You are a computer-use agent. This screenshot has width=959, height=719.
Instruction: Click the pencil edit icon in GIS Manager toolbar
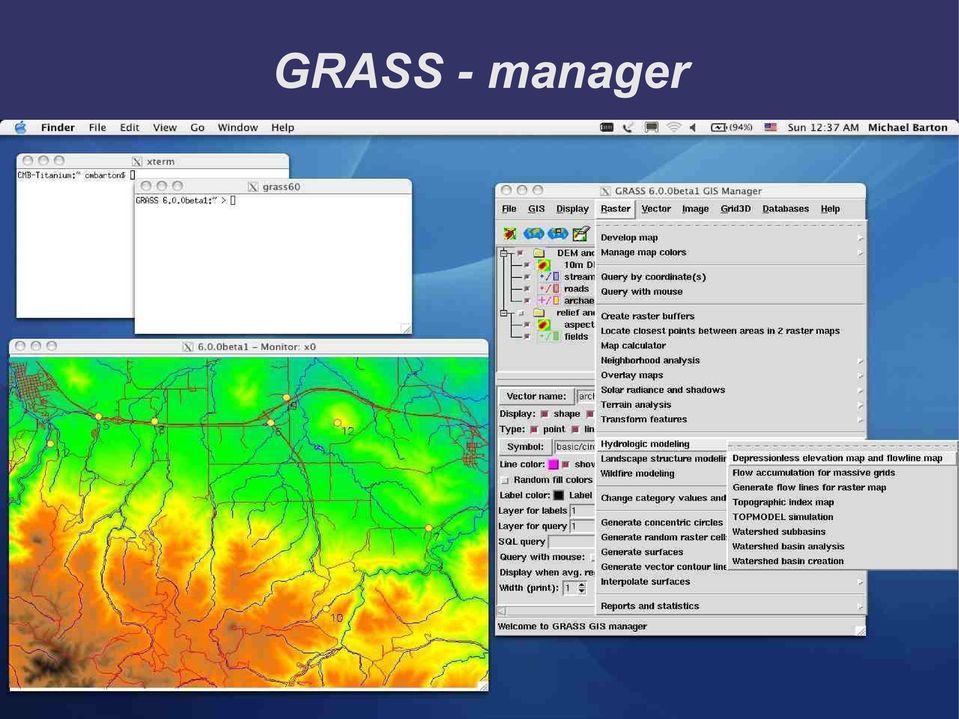(580, 234)
